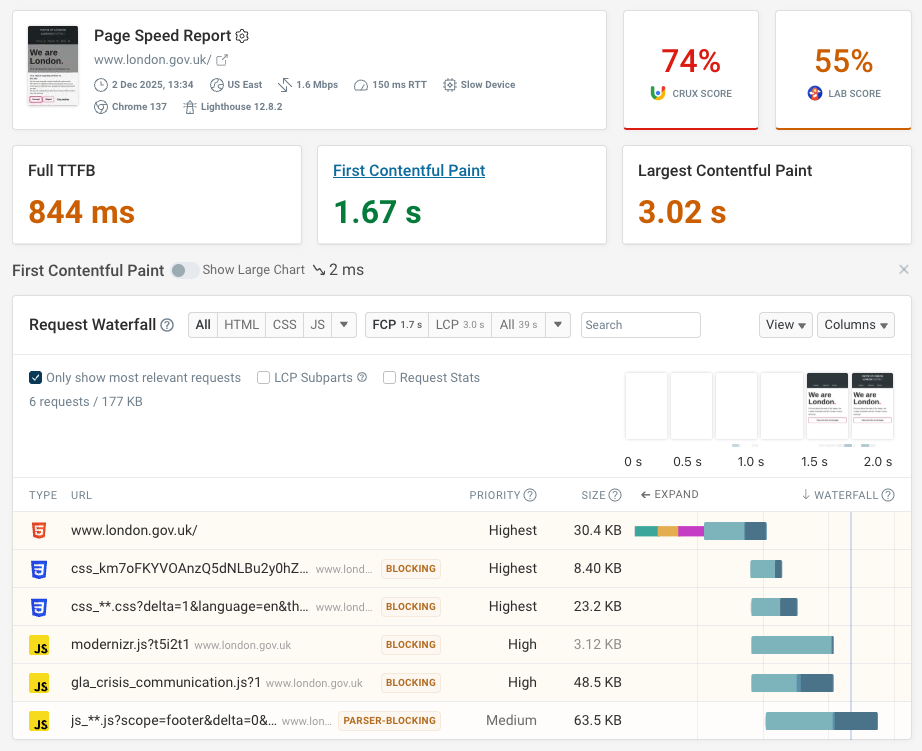
Task: Click the settings gear next to Page Speed Report
Action: point(242,36)
